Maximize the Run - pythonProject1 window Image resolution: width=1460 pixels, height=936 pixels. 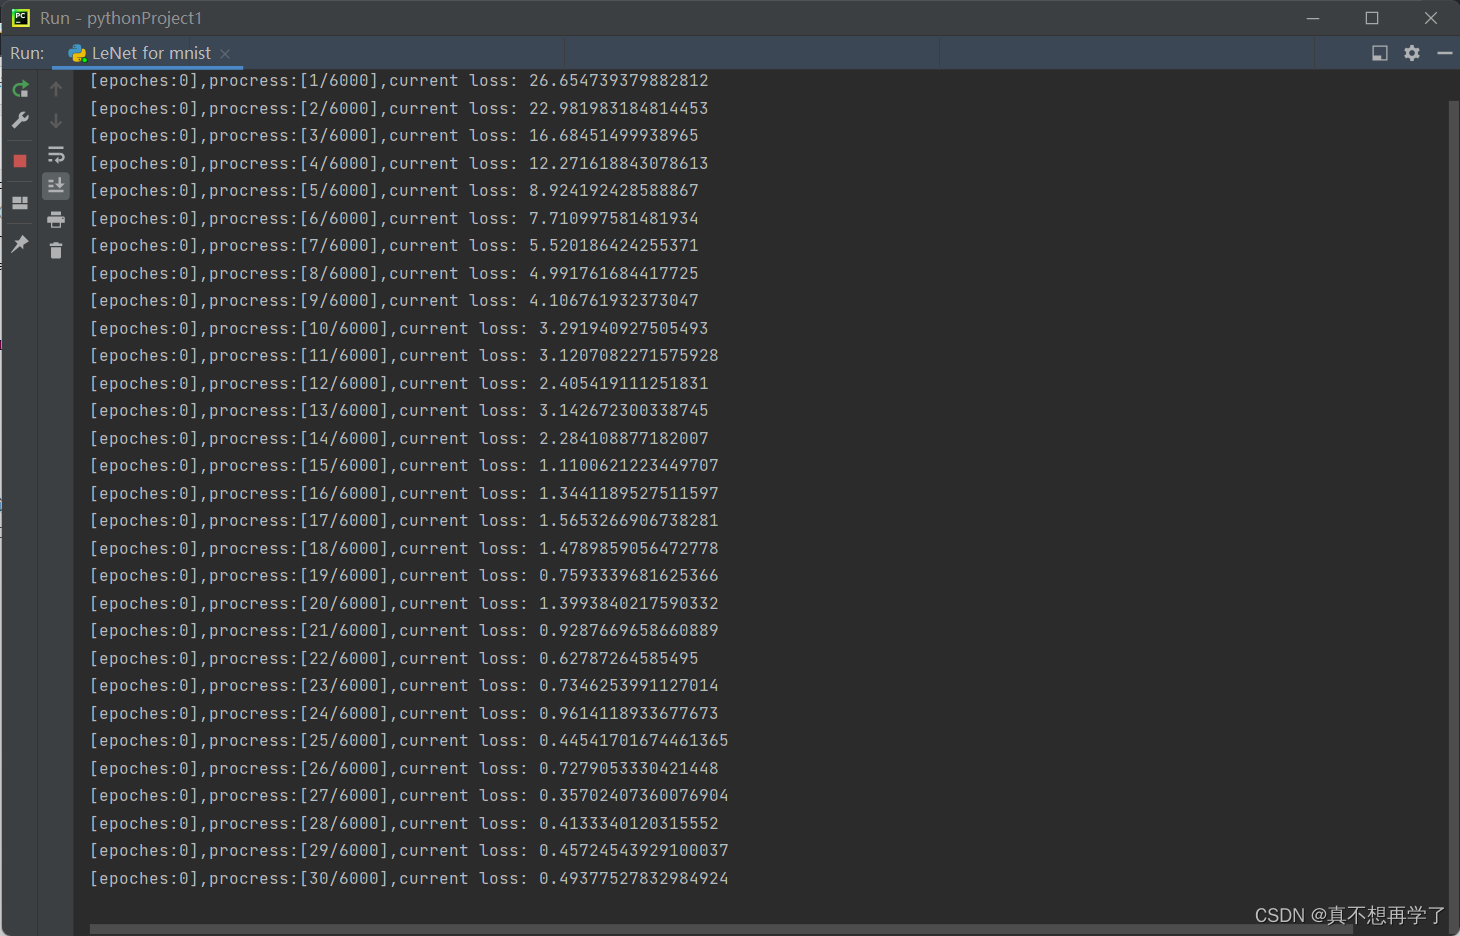[x=1372, y=18]
